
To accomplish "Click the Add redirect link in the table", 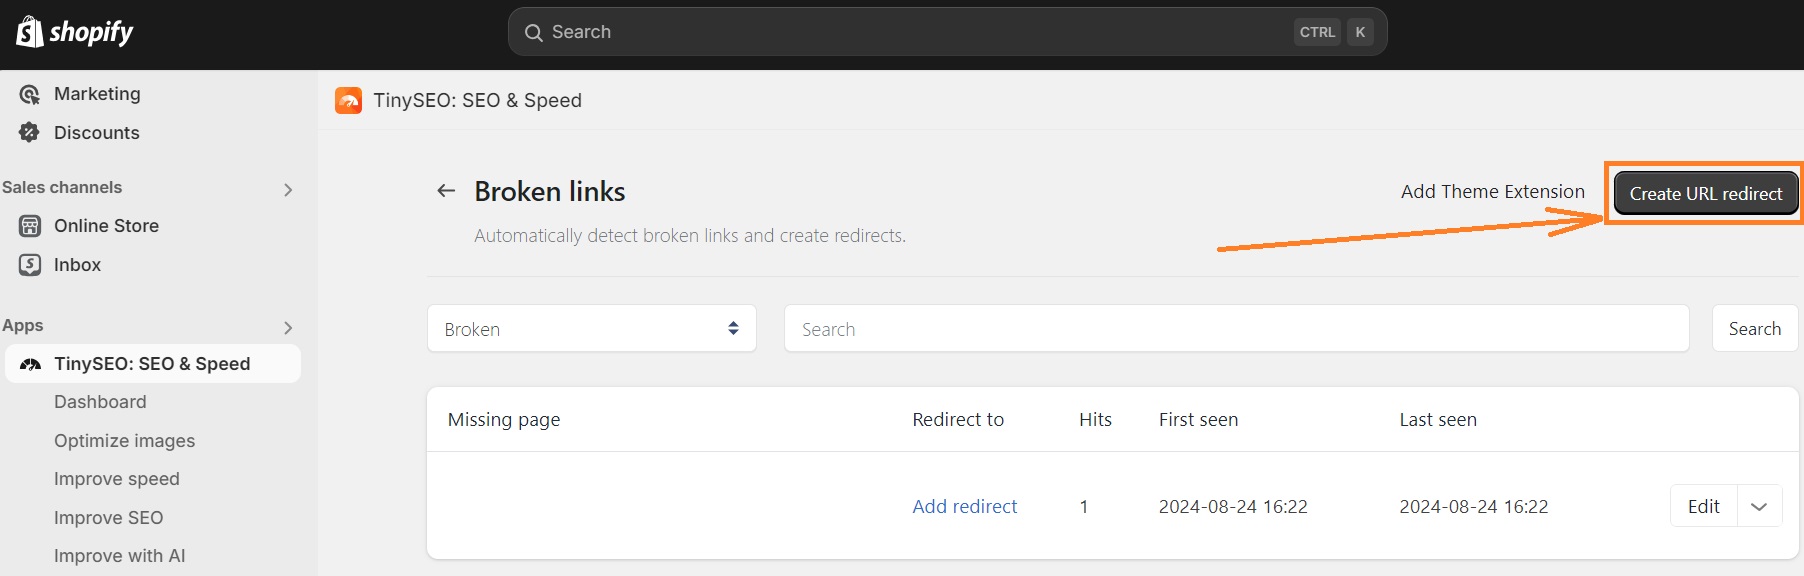I will click(x=963, y=506).
